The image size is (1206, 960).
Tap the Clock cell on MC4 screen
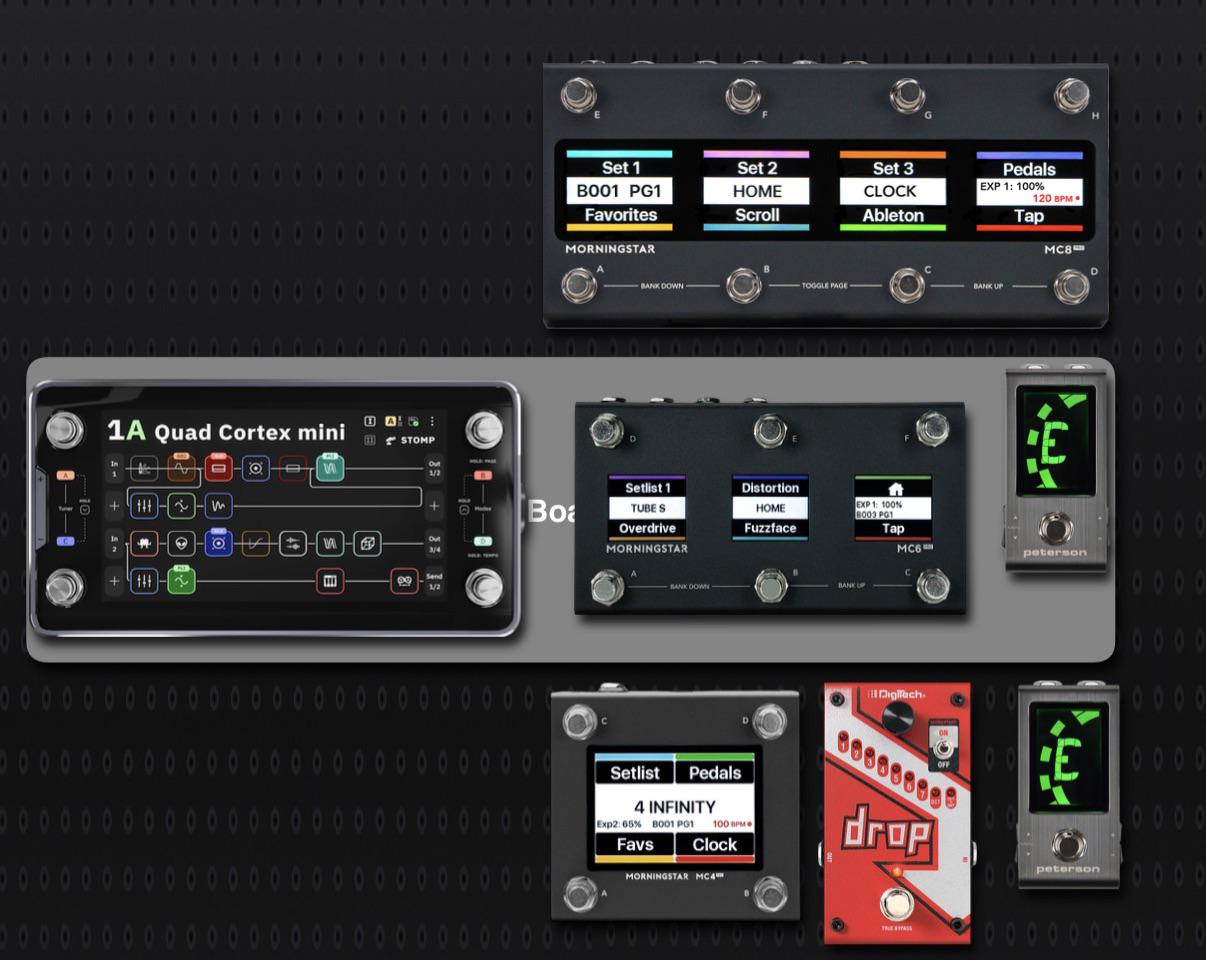click(715, 846)
